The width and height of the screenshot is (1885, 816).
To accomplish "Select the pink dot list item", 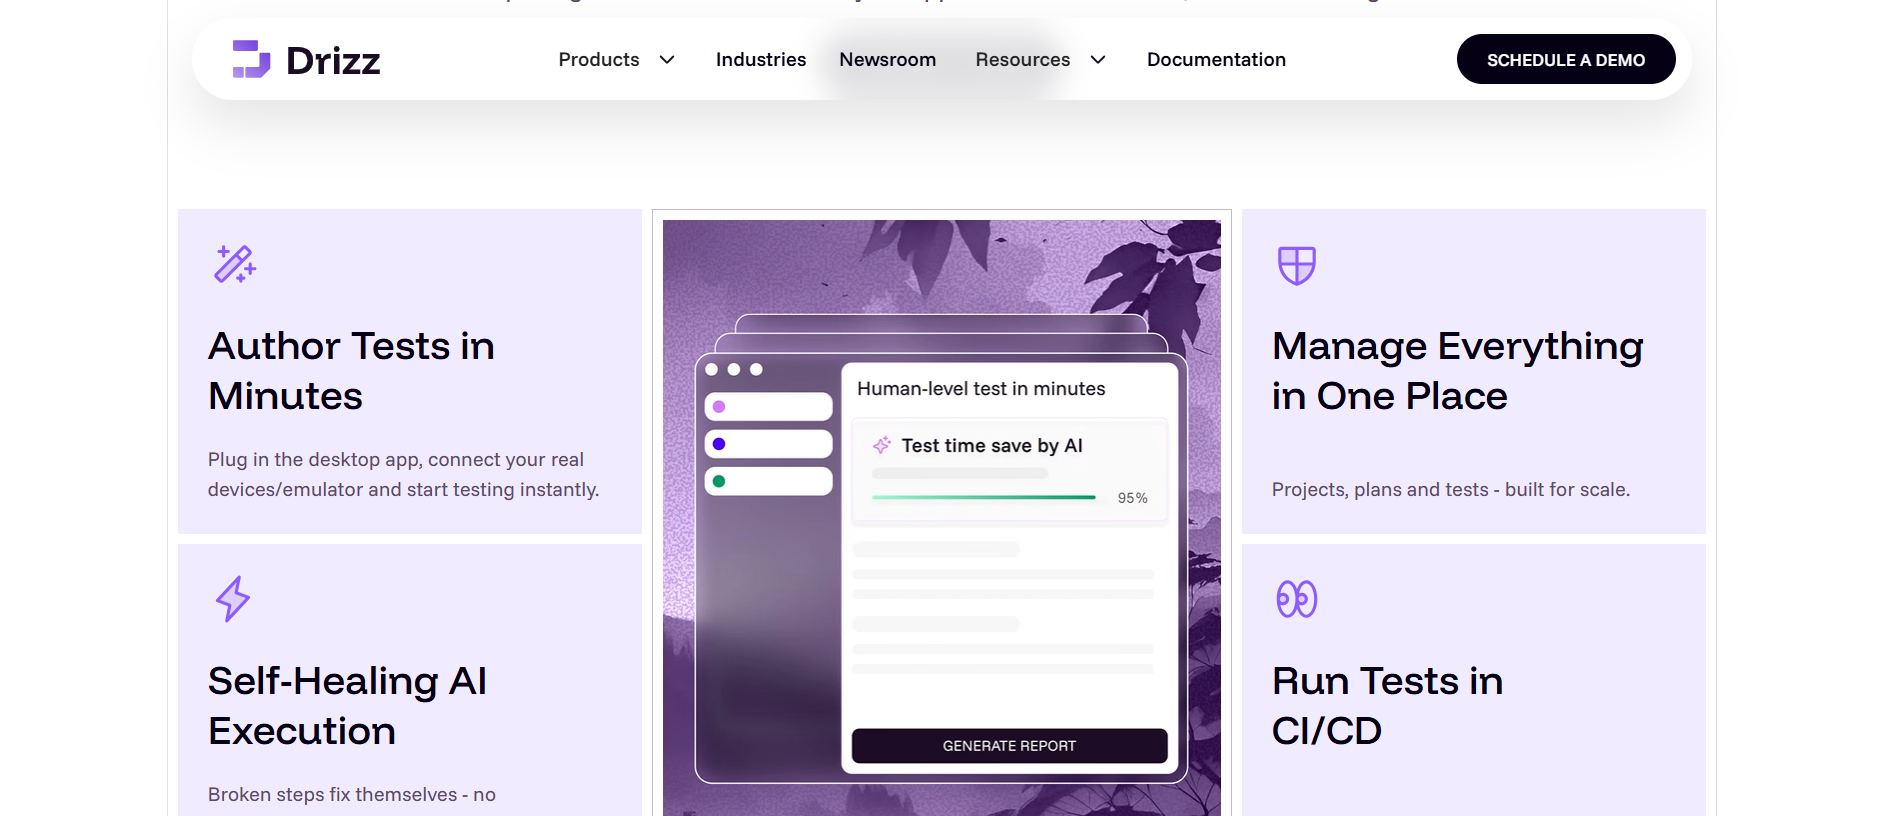I will [768, 407].
